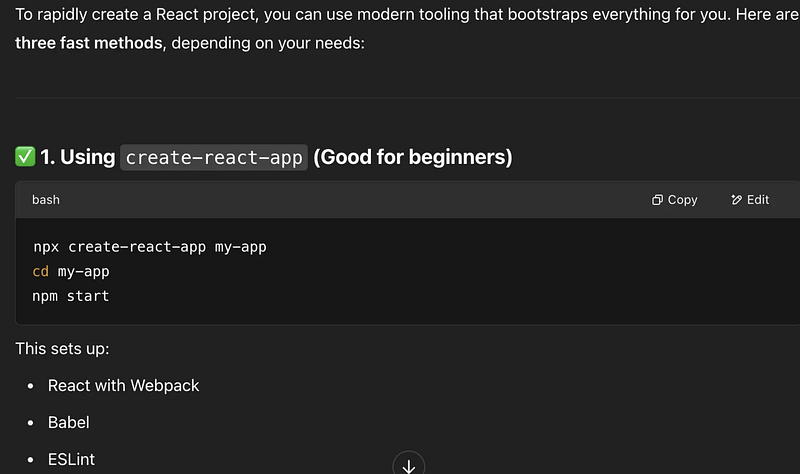Click the scroll-to-bottom down arrow button
This screenshot has width=800, height=474.
[x=408, y=465]
